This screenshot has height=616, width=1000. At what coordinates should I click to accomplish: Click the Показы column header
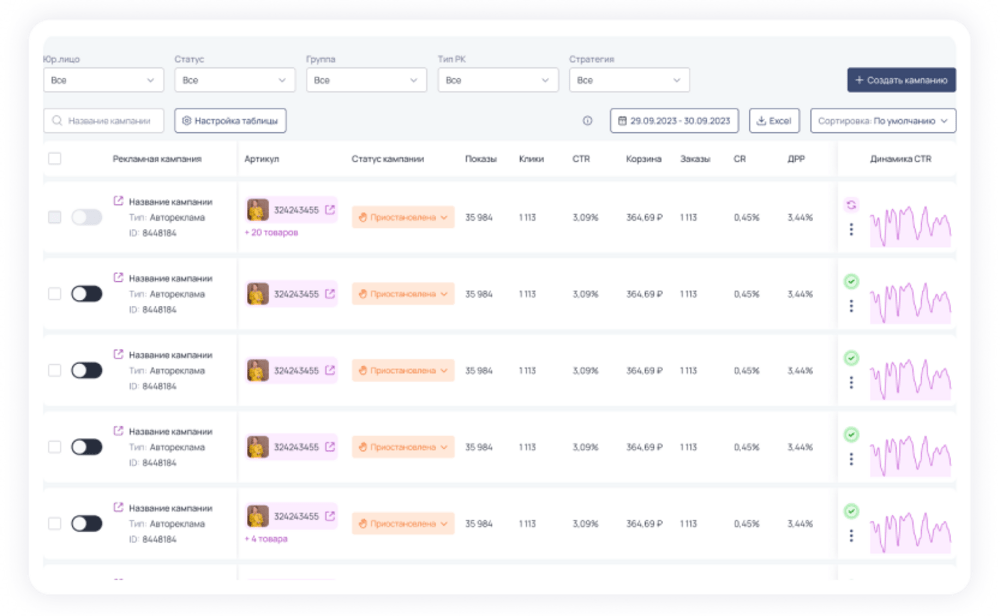coord(481,159)
